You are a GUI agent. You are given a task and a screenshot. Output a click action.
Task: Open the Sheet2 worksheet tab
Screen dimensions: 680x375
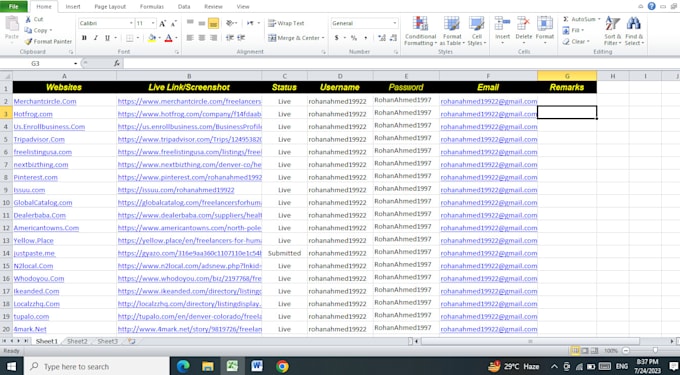click(77, 341)
